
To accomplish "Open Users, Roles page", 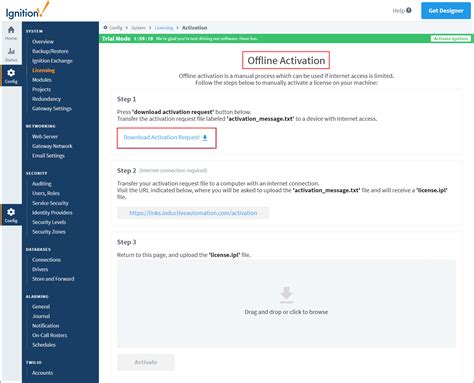I will 46,193.
